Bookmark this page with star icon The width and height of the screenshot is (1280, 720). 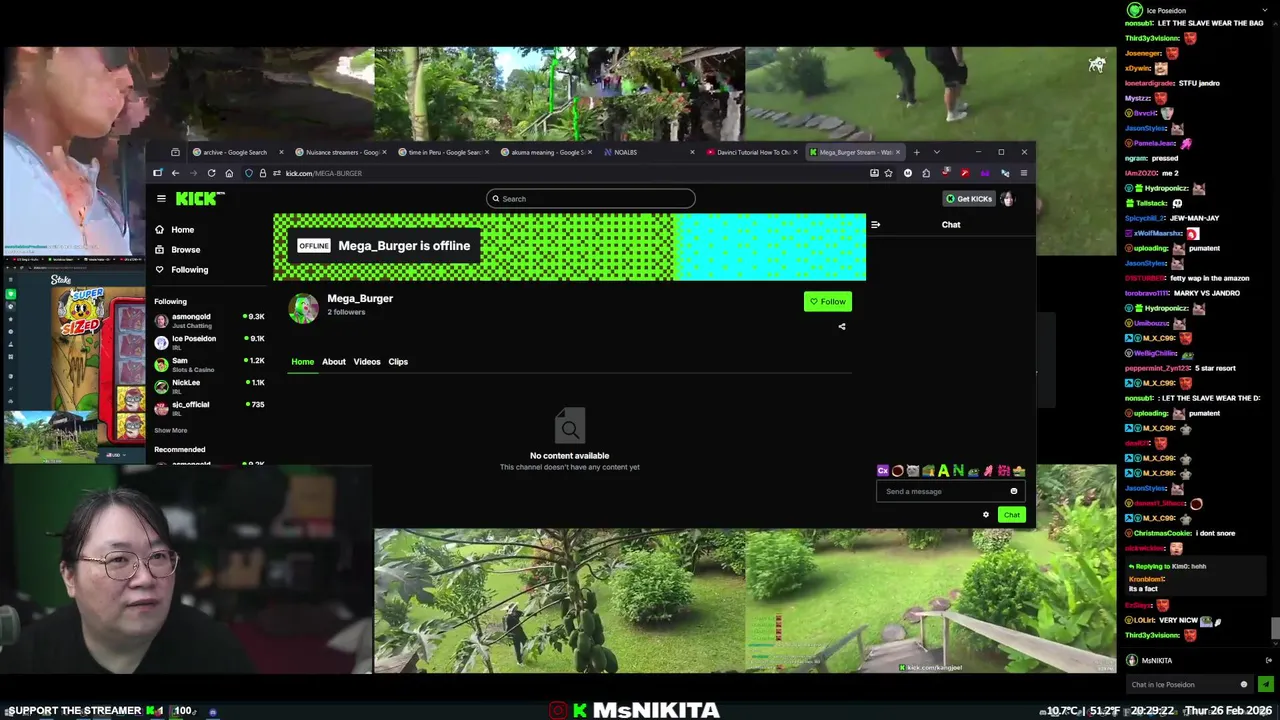click(x=888, y=173)
